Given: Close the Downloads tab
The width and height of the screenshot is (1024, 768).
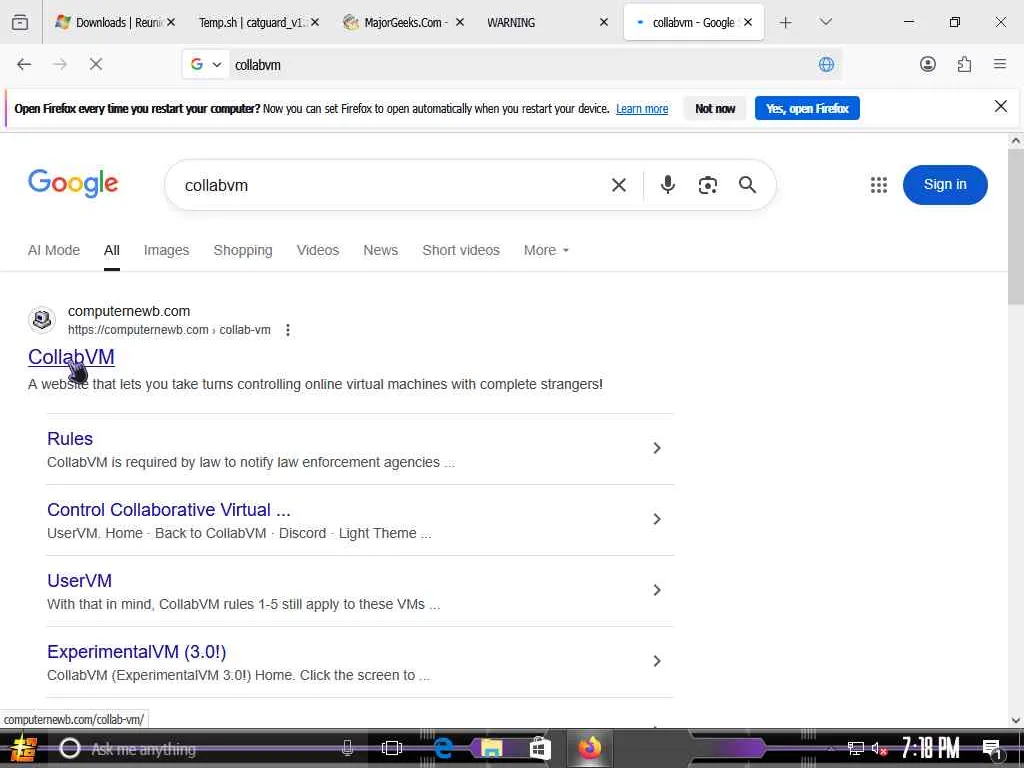Looking at the screenshot, I should 170,22.
